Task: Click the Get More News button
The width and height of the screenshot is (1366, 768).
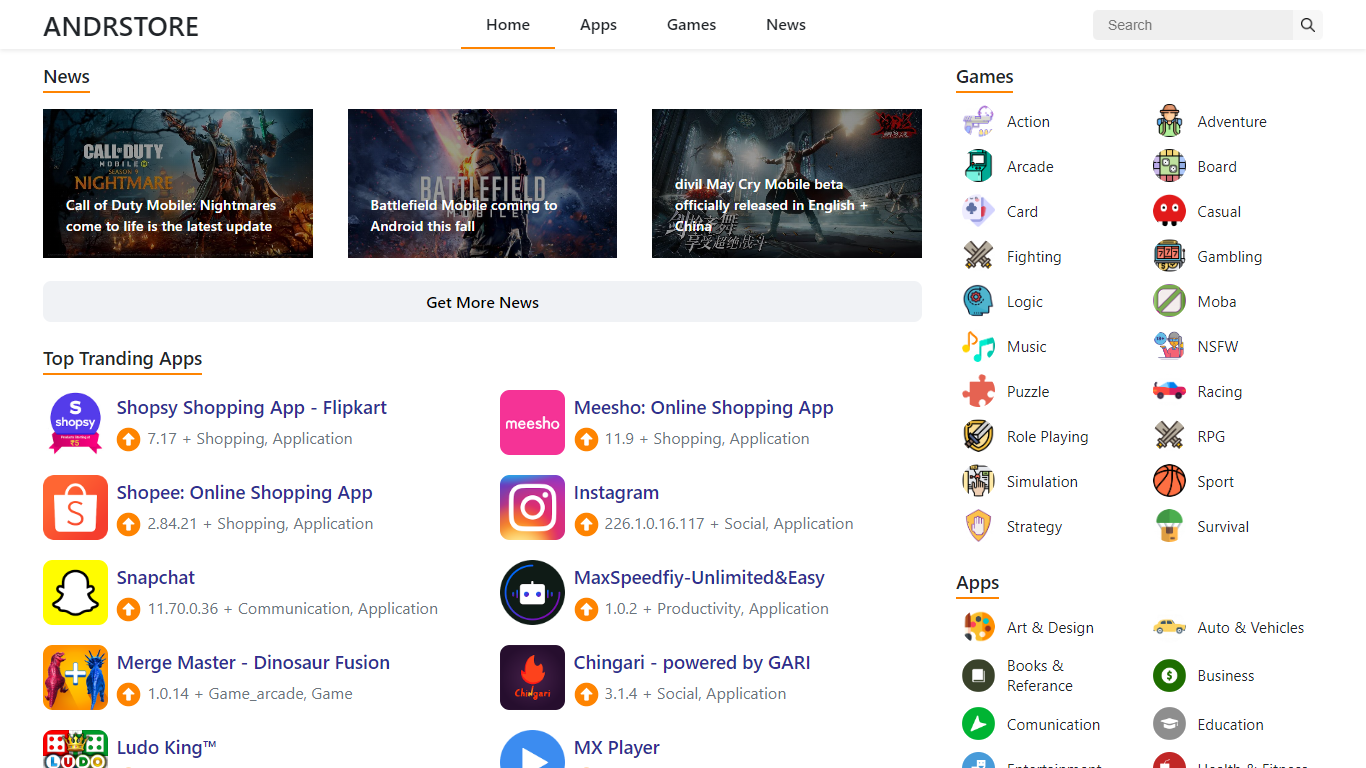Action: tap(482, 302)
